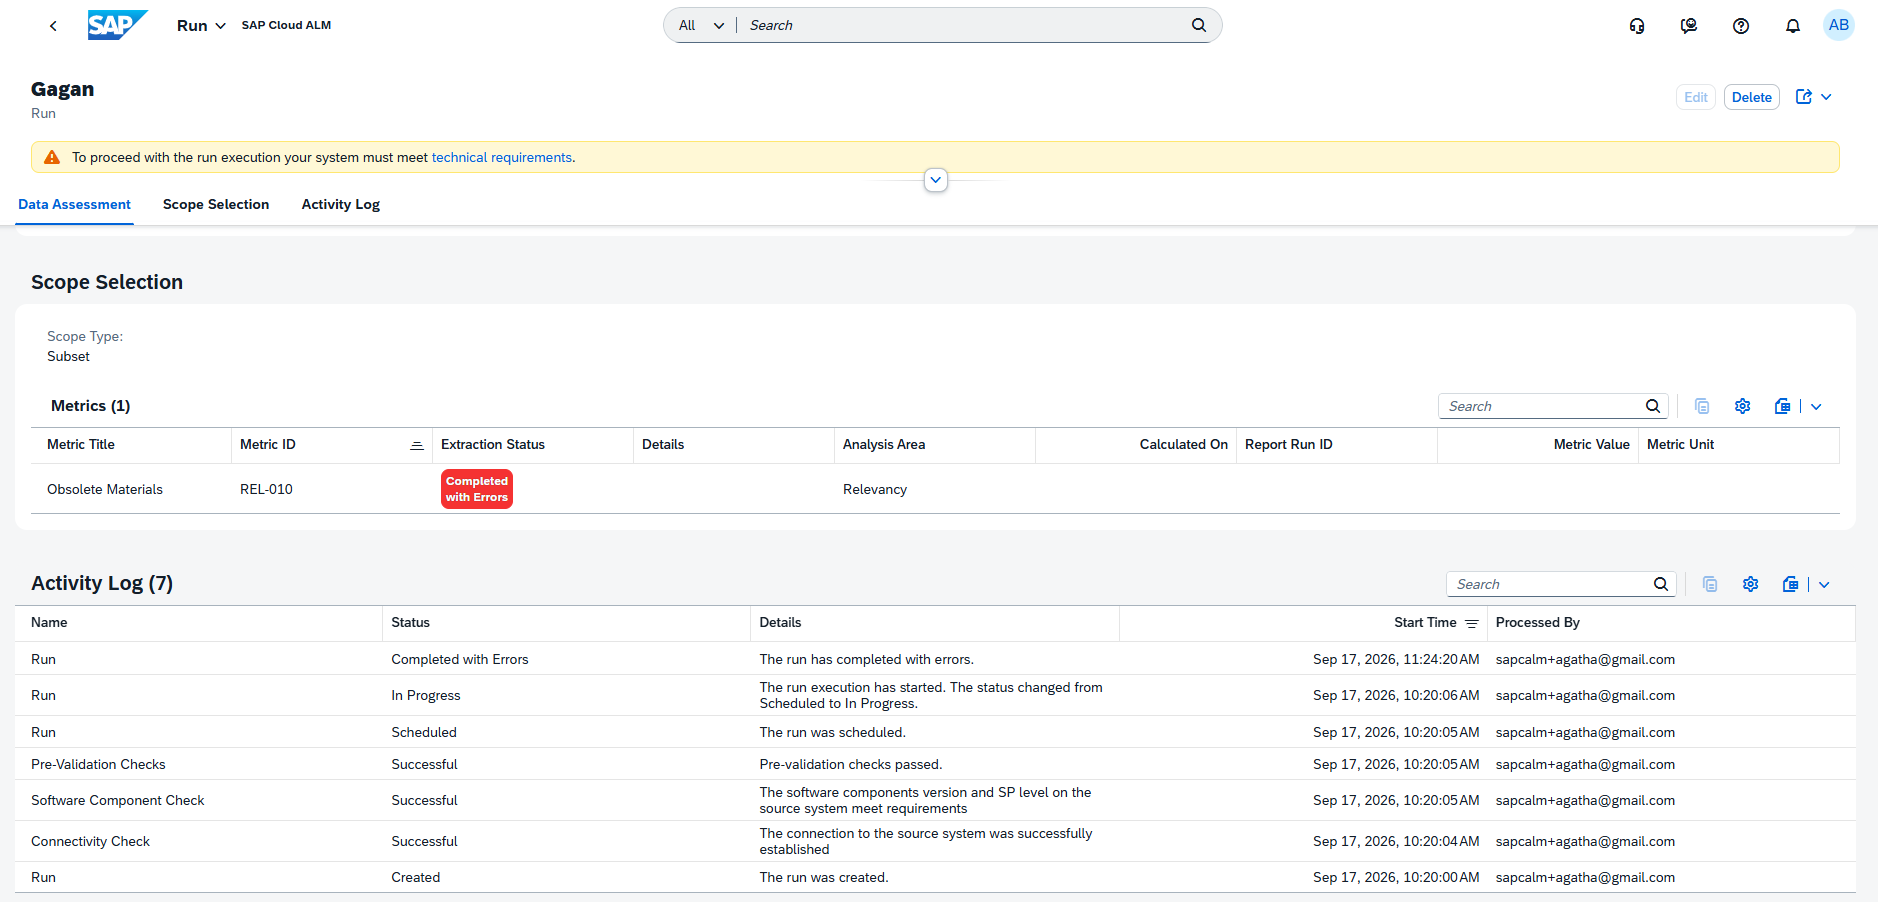The width and height of the screenshot is (1878, 902).
Task: Open Activity Log table settings gear
Action: 1751,584
